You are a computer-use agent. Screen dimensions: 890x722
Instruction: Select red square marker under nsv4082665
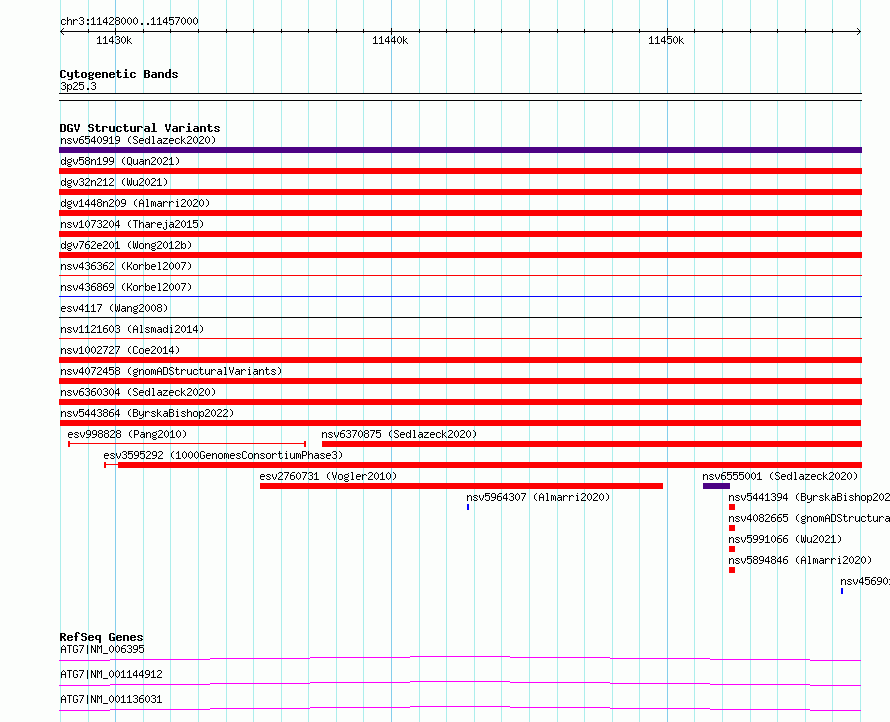[732, 528]
